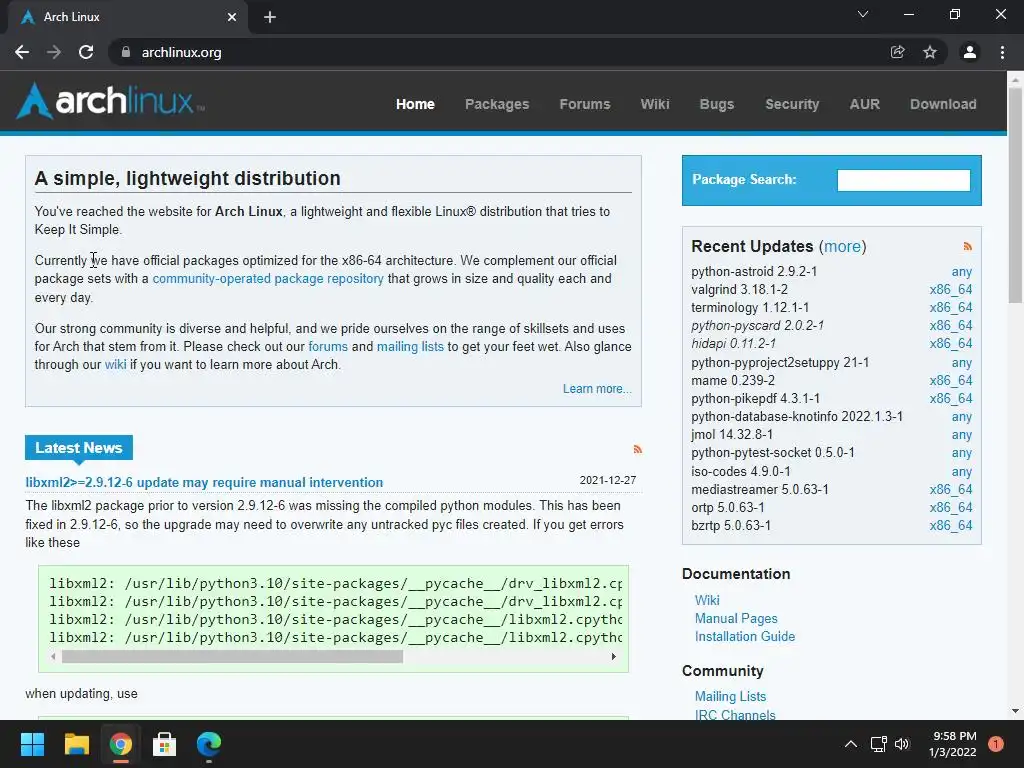This screenshot has width=1024, height=768.
Task: Click the Recent Updates RSS feed icon
Action: [967, 246]
